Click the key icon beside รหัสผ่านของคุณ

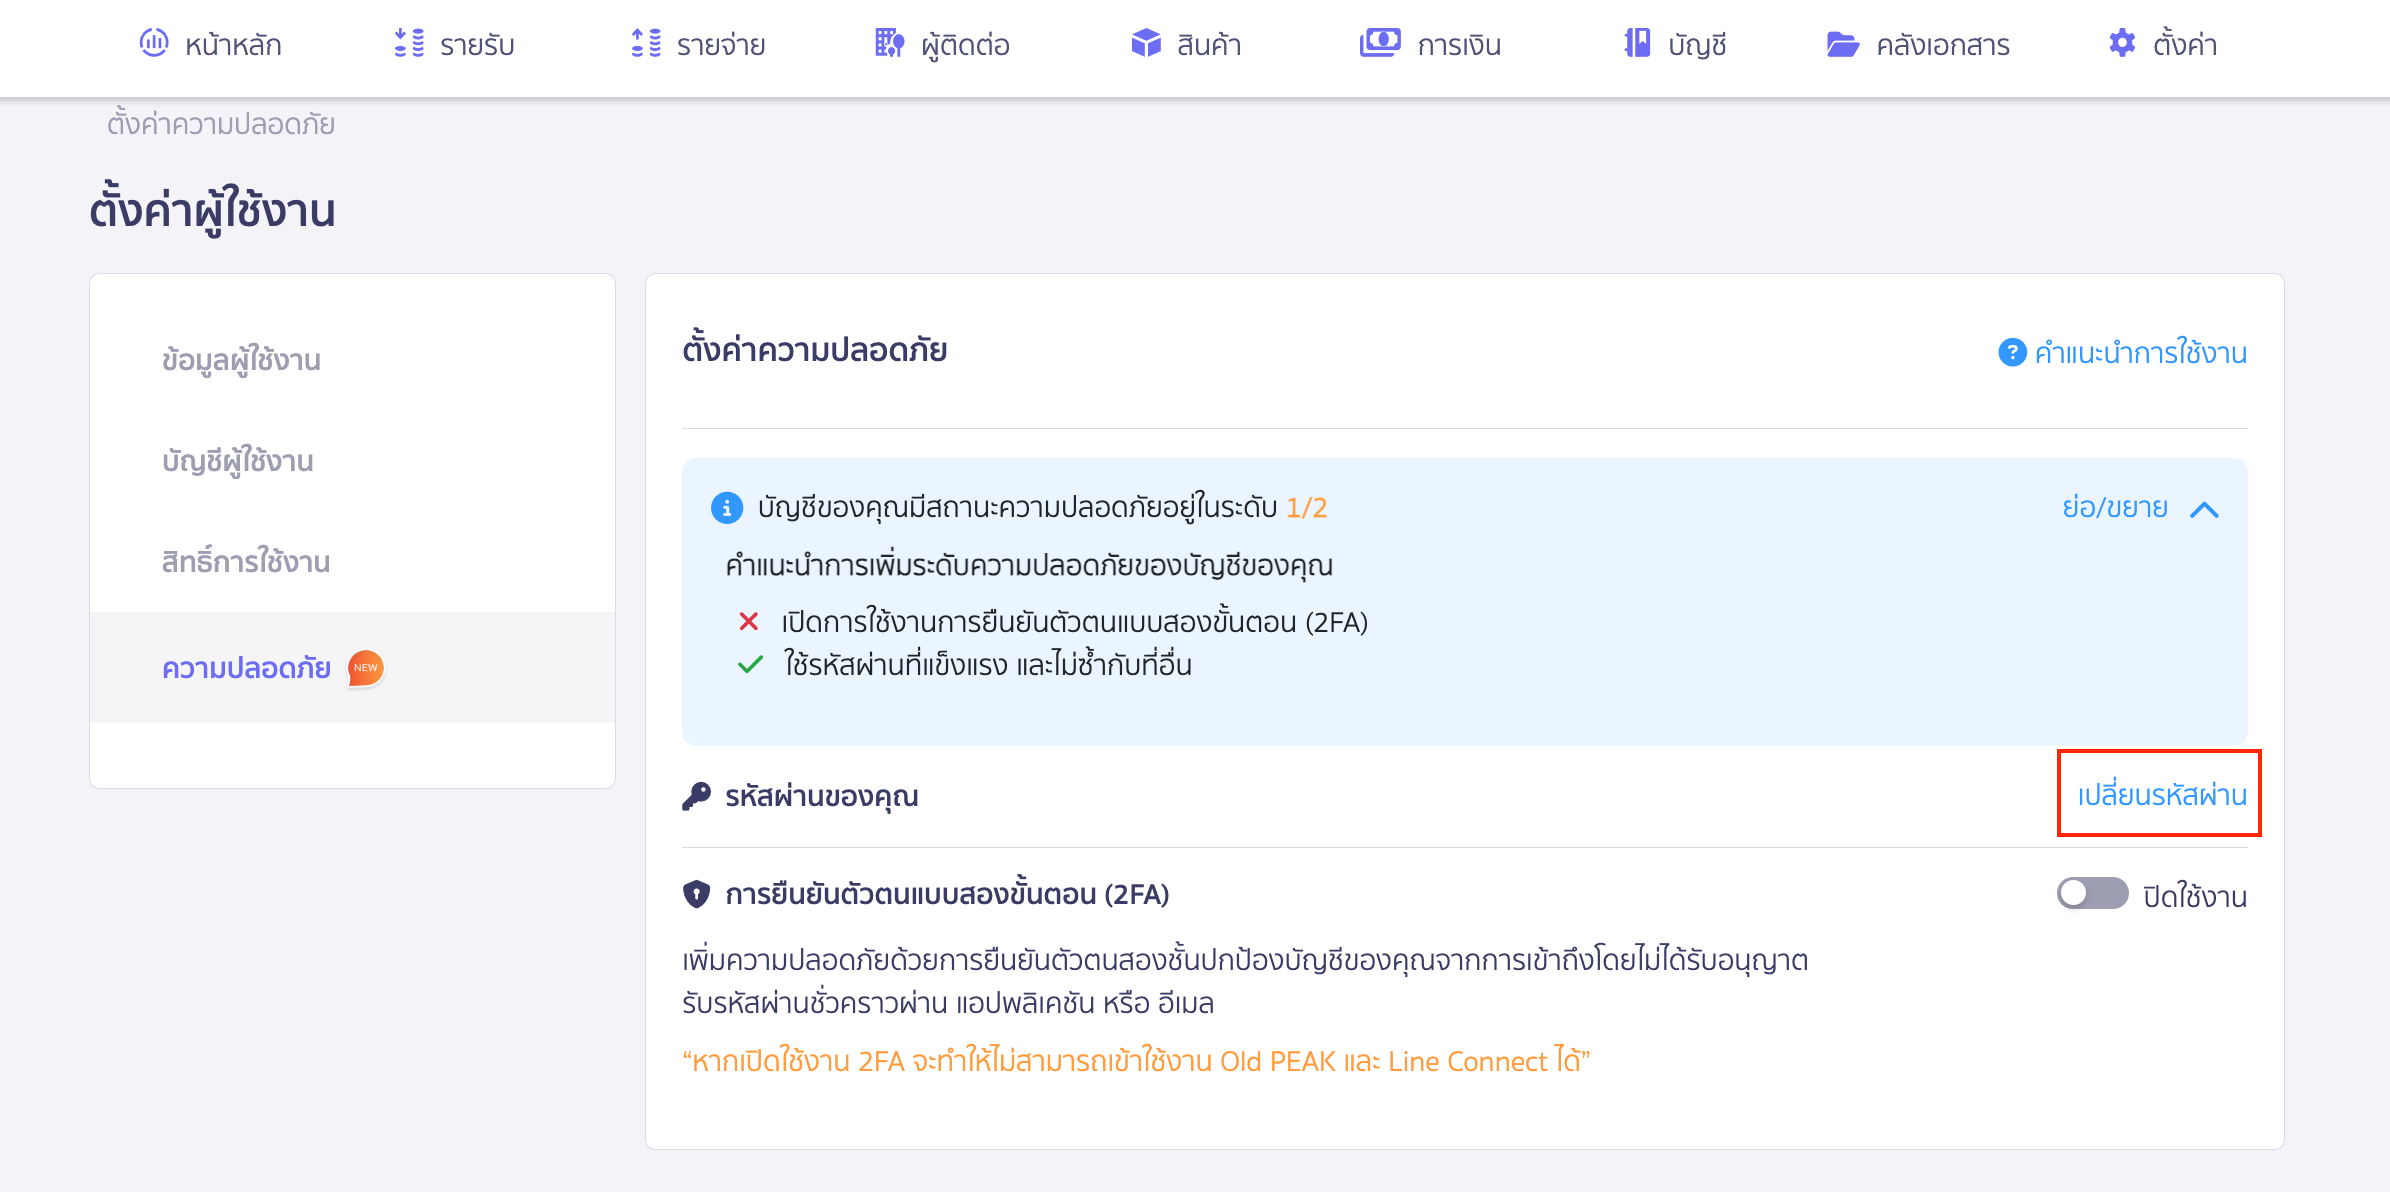[x=697, y=796]
